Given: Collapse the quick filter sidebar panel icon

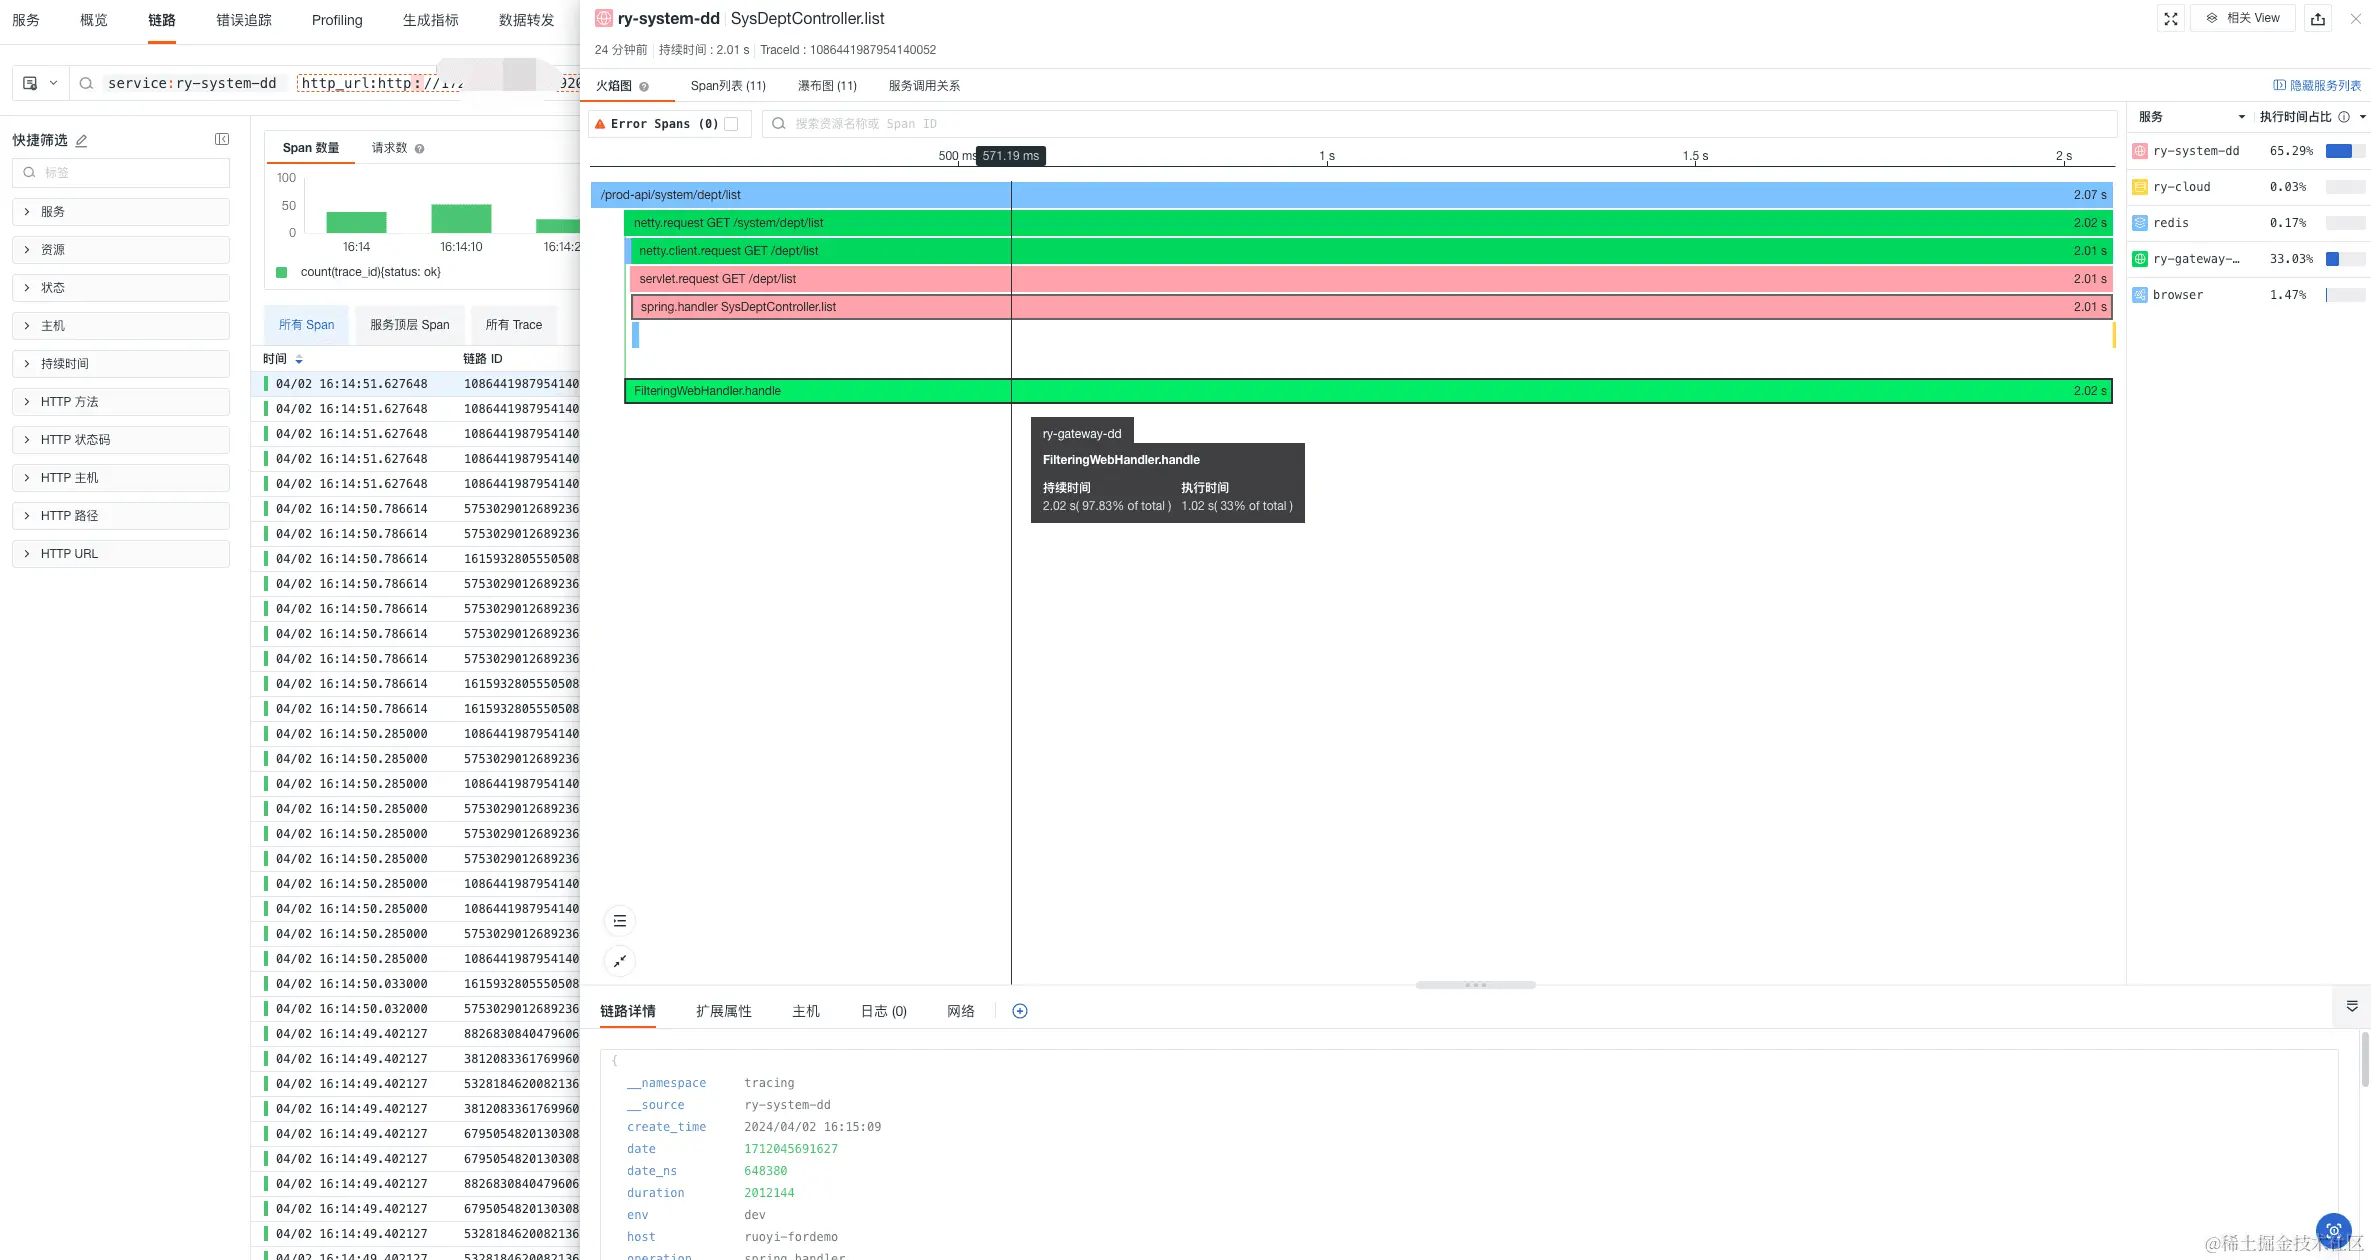Looking at the screenshot, I should [x=222, y=140].
